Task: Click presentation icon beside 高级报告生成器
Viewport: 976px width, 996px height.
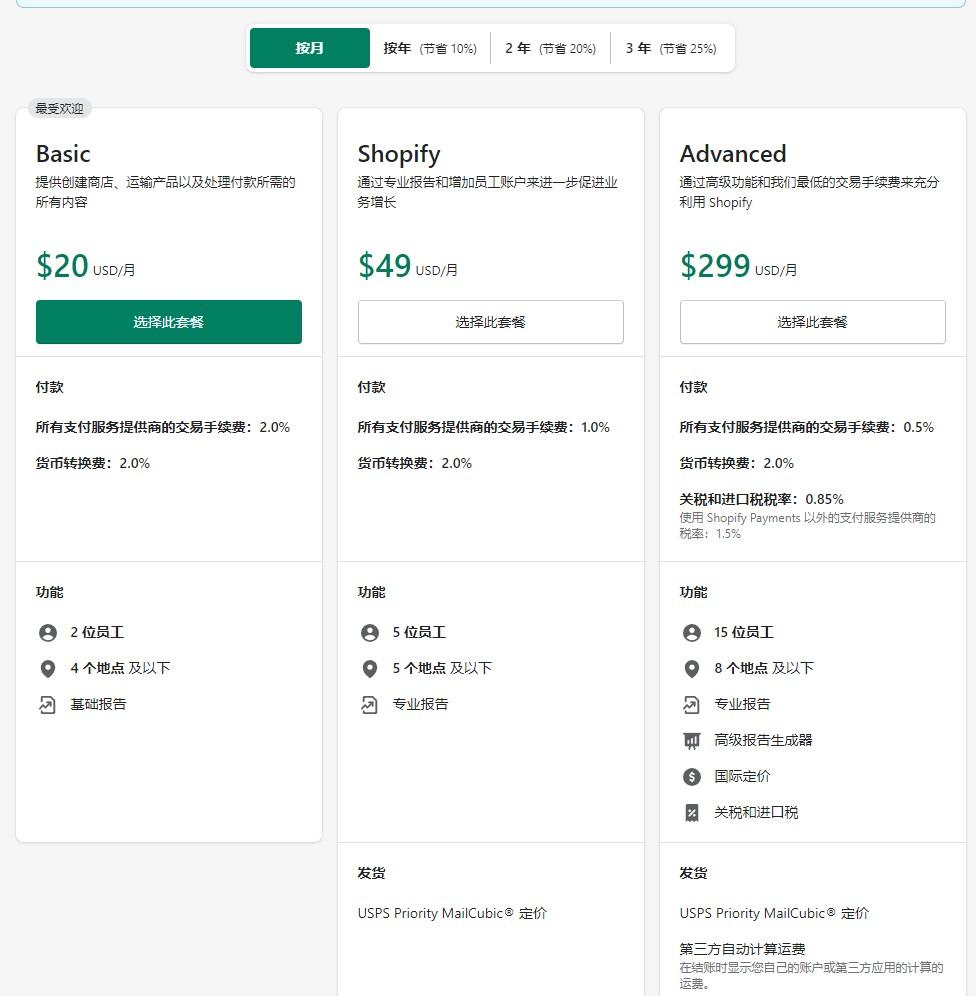Action: point(692,741)
